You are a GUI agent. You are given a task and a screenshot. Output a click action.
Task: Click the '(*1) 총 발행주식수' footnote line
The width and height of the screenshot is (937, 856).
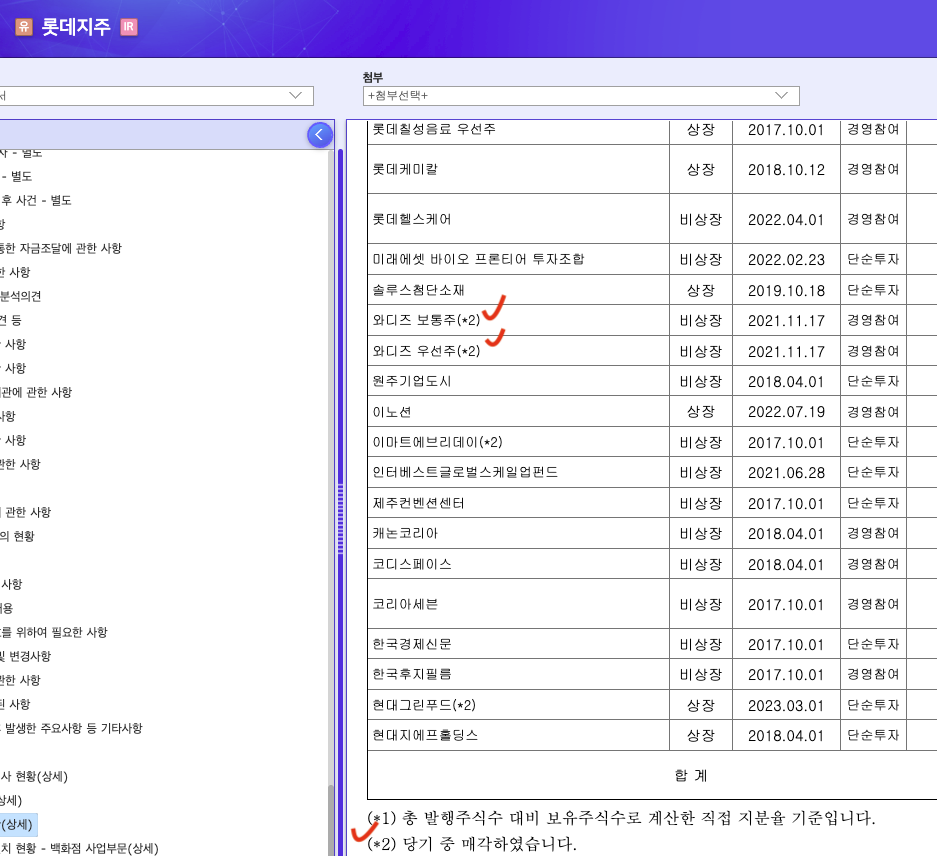pyautogui.click(x=621, y=818)
